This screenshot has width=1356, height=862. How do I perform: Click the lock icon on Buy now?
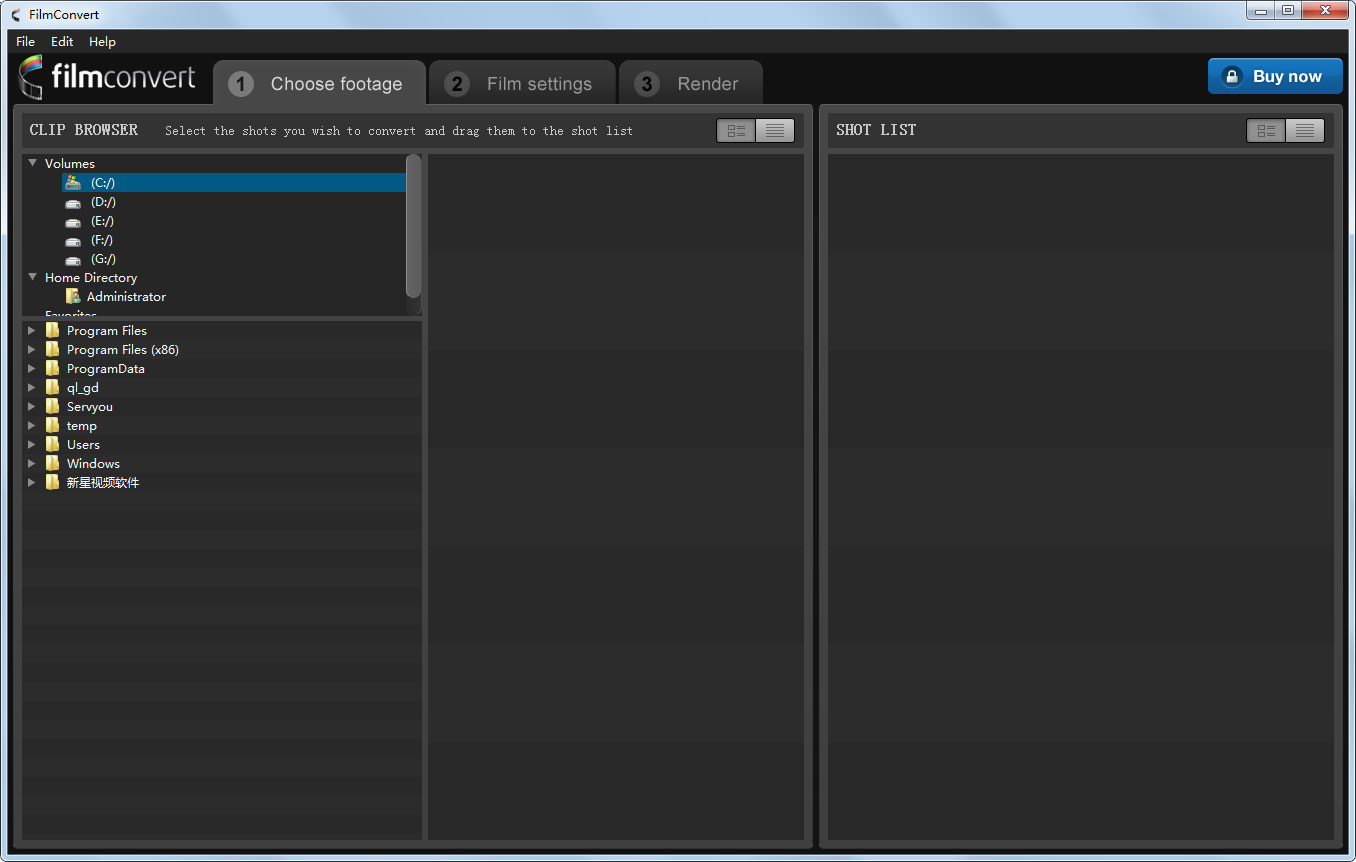(1233, 76)
